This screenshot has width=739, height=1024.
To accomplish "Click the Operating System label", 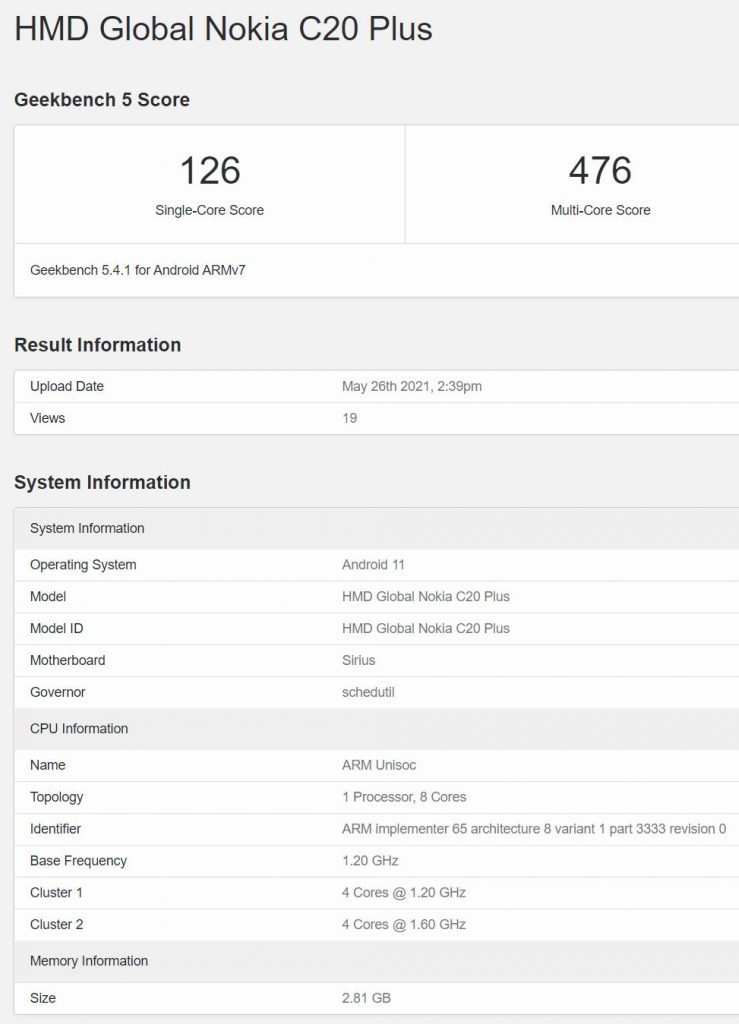I will (x=83, y=565).
